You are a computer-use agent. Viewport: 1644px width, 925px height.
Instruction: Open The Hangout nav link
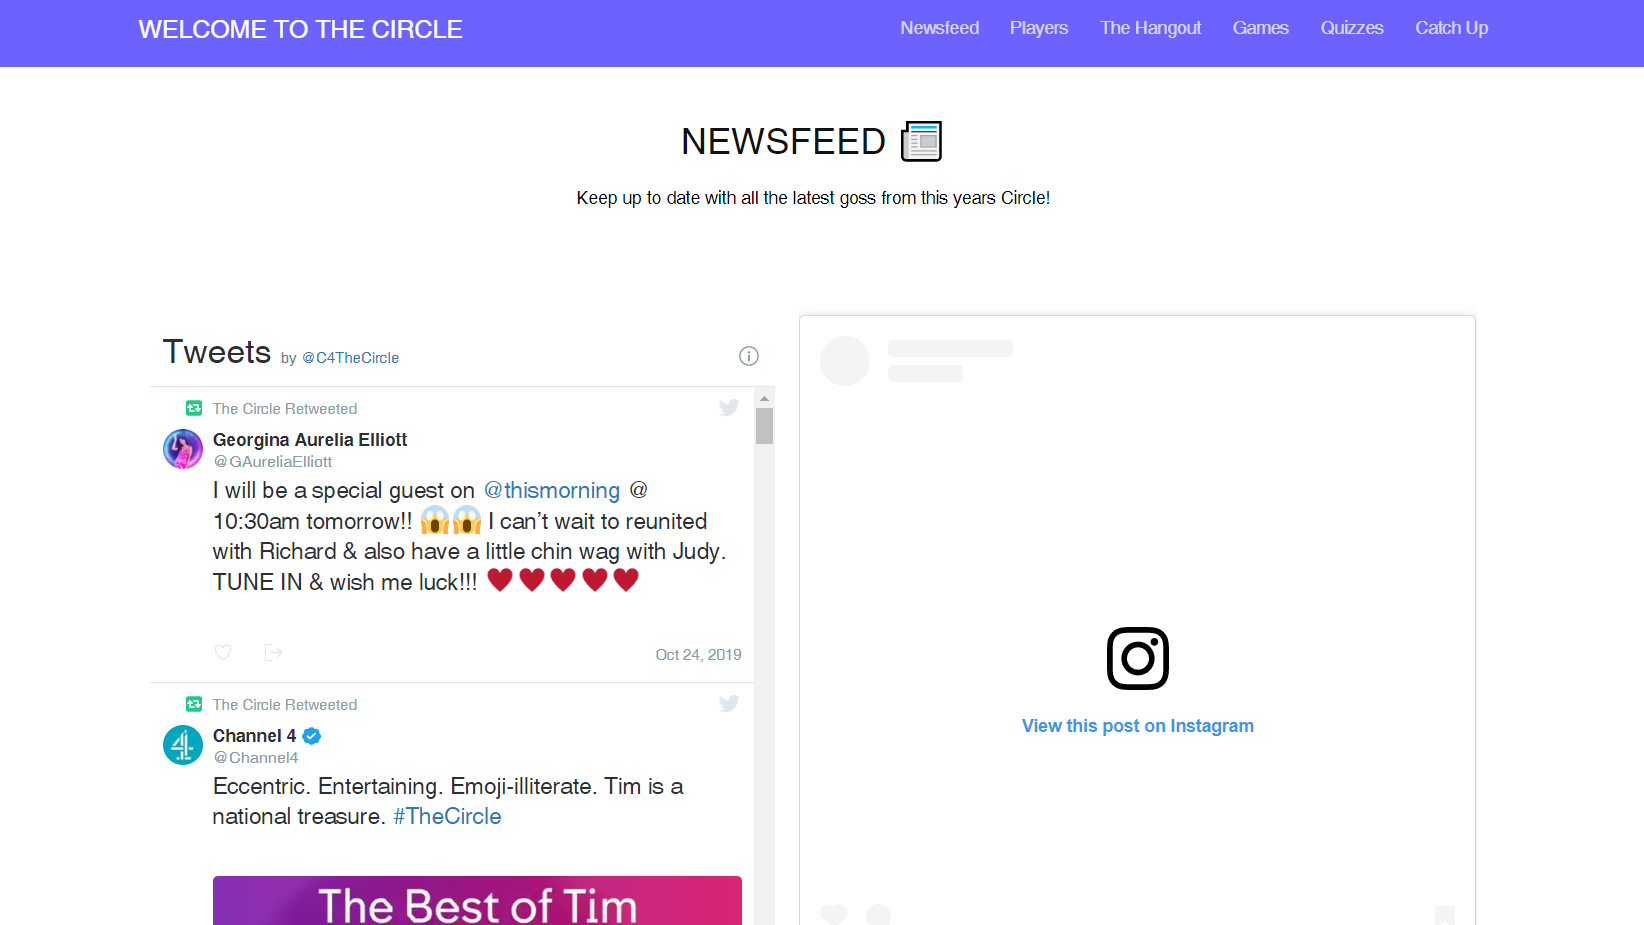coord(1150,28)
